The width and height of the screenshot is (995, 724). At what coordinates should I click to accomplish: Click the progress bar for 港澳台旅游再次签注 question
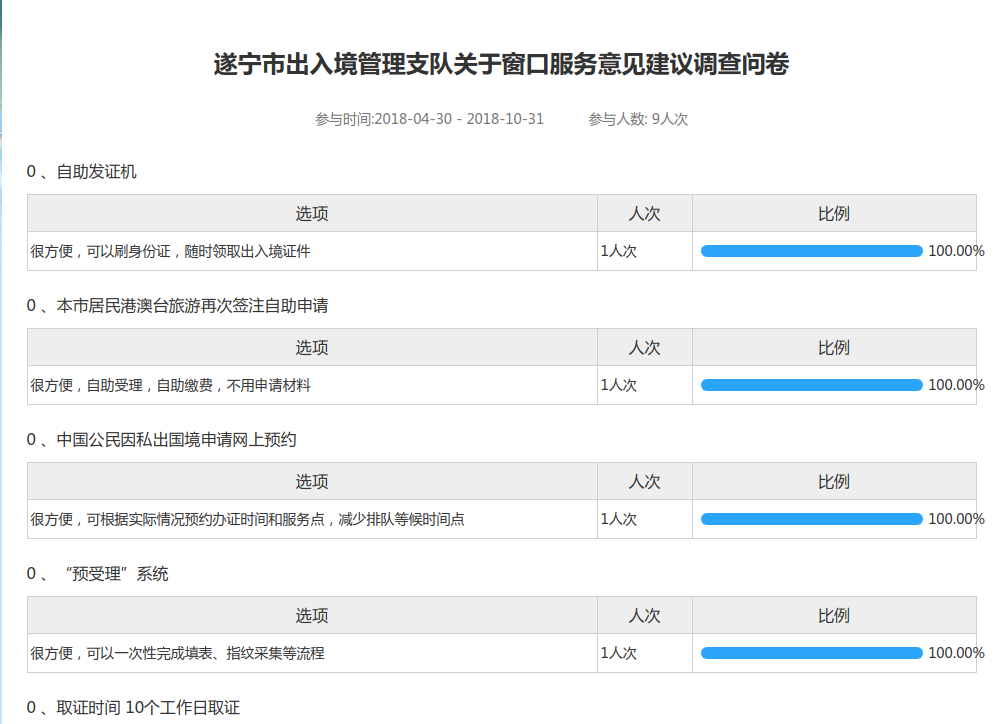click(x=811, y=385)
